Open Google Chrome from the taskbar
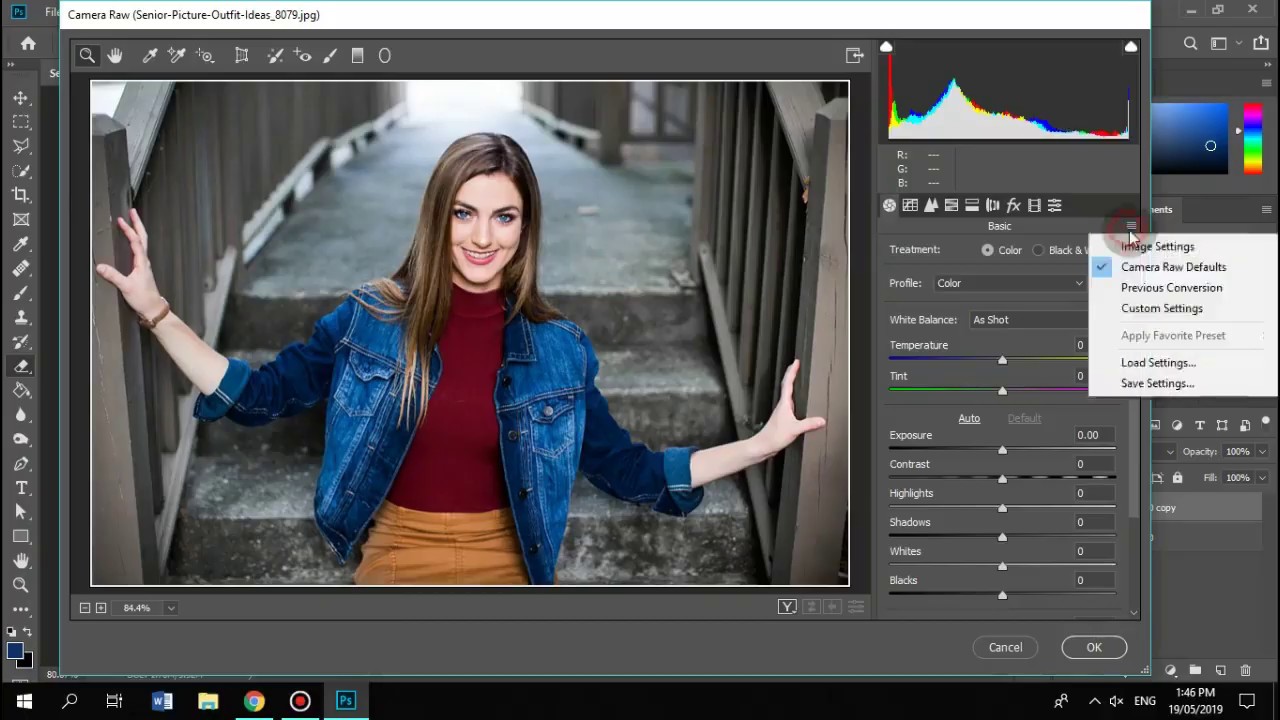The width and height of the screenshot is (1280, 720). click(x=254, y=701)
